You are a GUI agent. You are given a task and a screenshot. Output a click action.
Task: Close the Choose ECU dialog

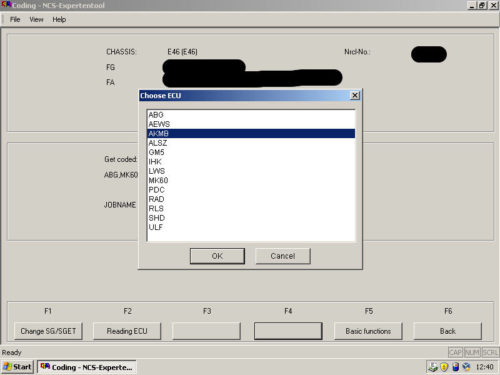pos(355,96)
